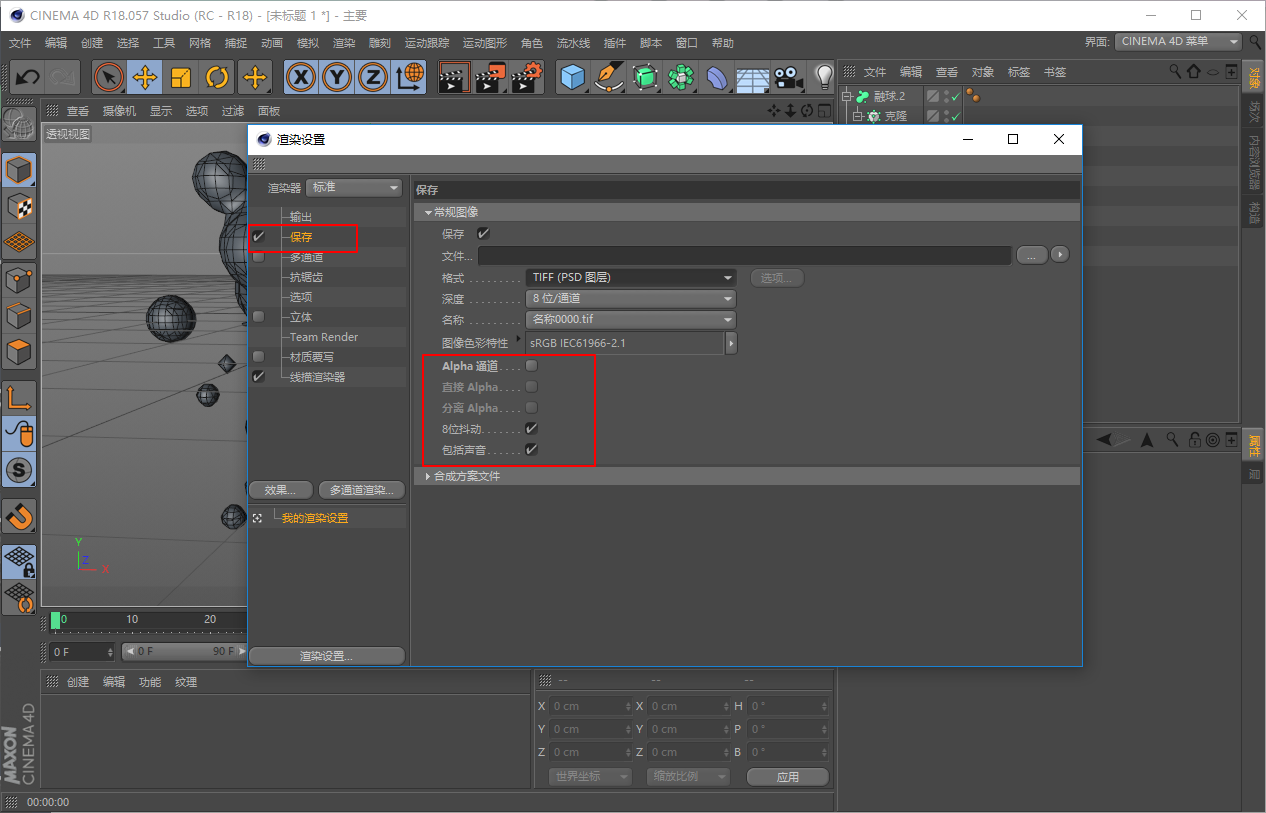Screen dimensions: 1266x813
Task: Toggle 包括声音 checkbox
Action: click(532, 450)
